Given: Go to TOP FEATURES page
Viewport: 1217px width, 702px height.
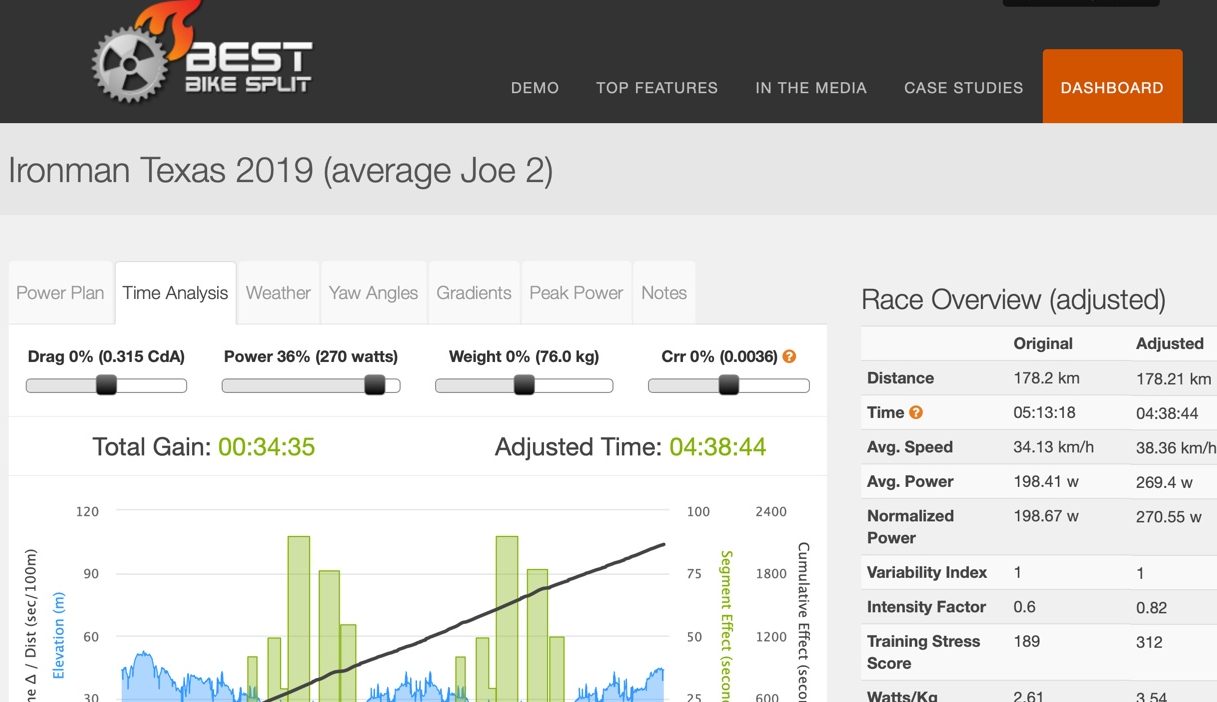Looking at the screenshot, I should point(656,88).
